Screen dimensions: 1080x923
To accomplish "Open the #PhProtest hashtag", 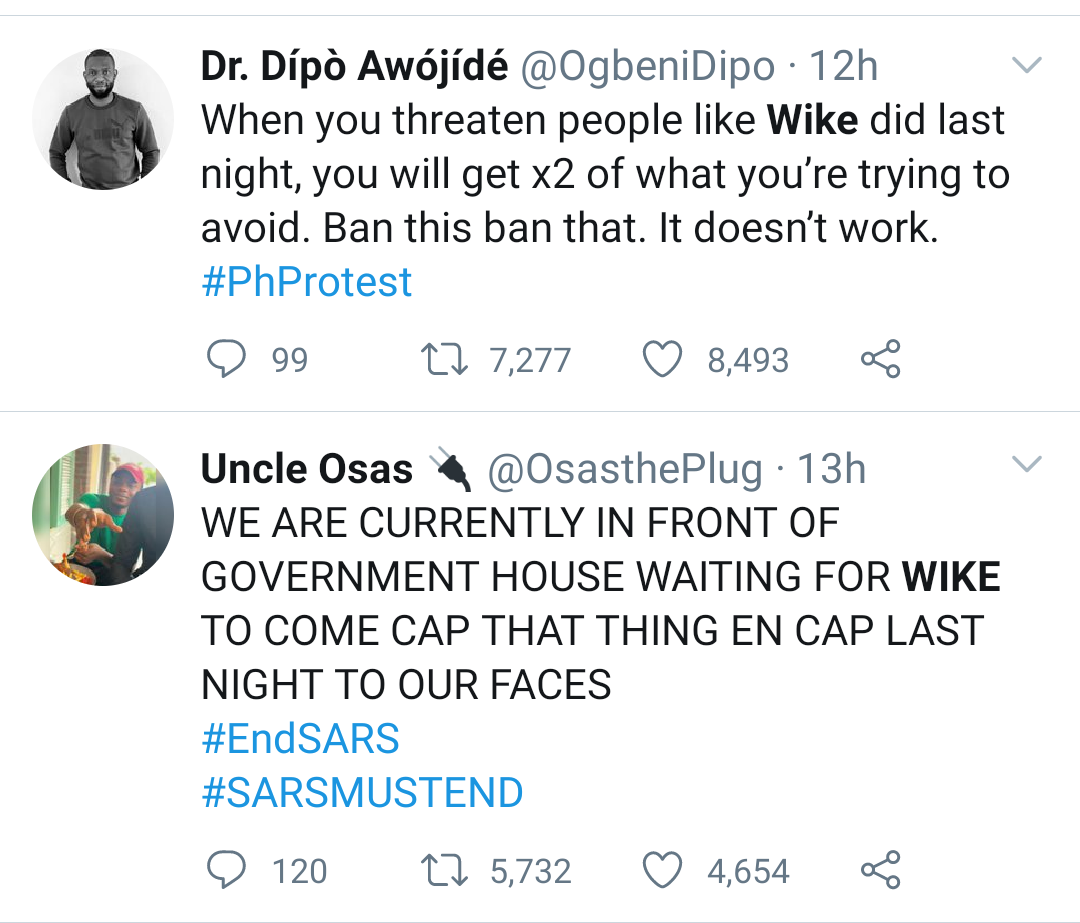I will (306, 282).
